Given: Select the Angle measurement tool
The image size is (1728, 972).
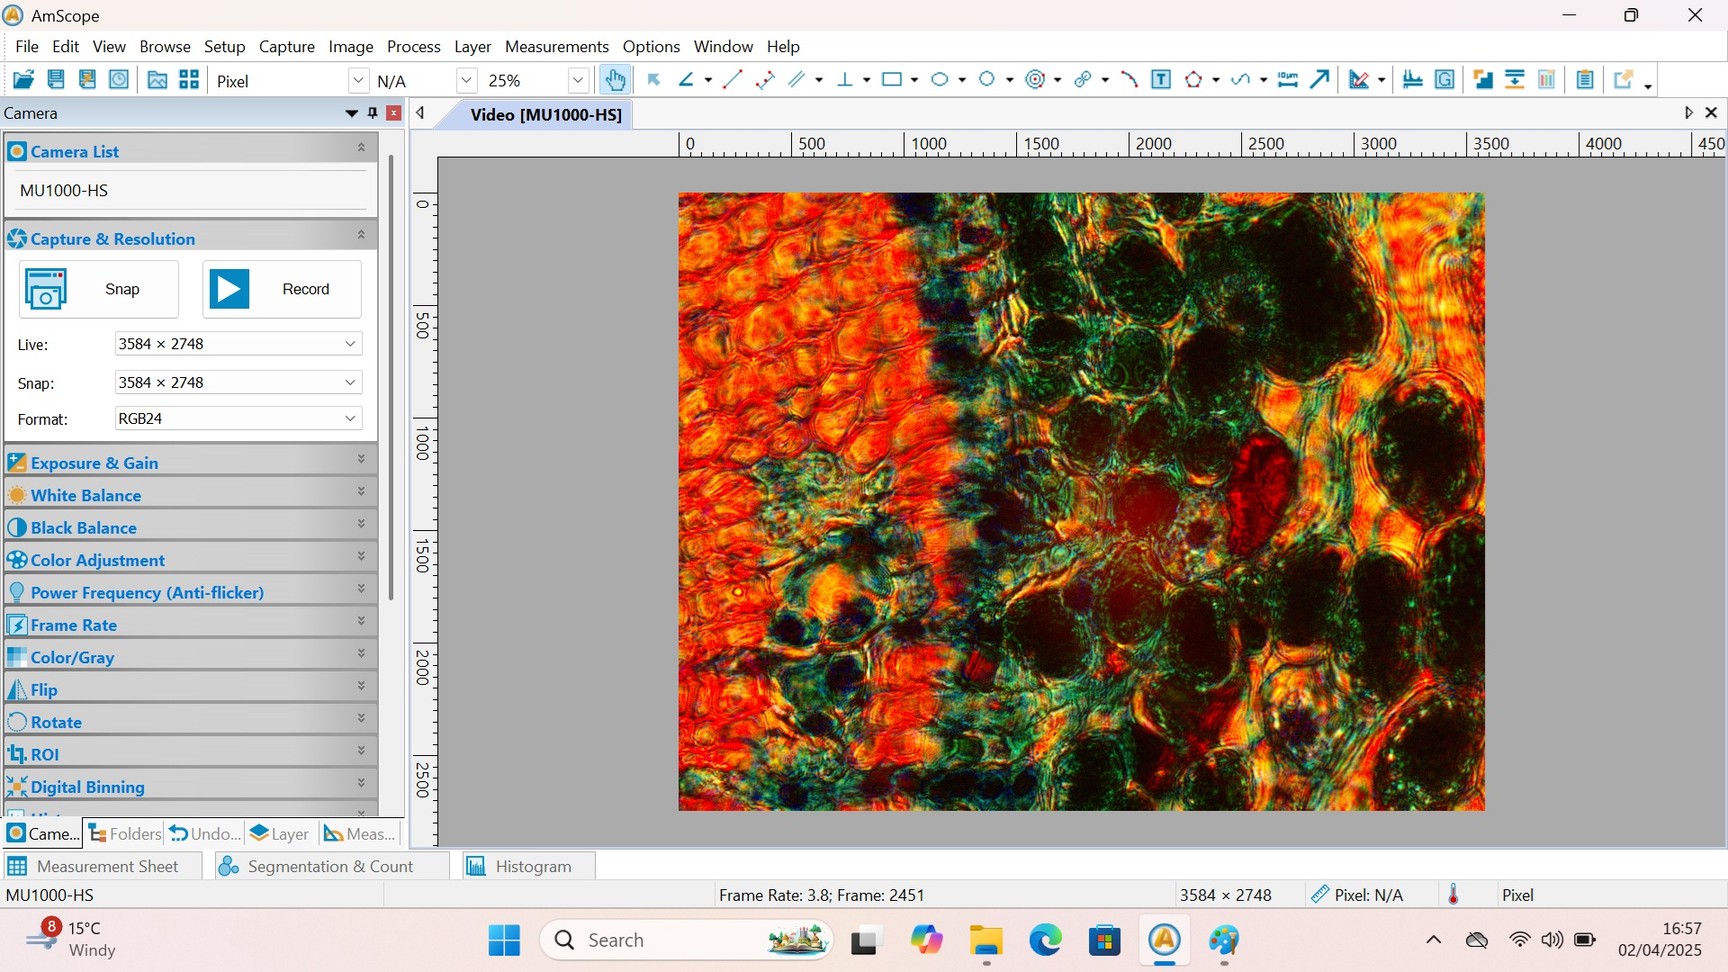Looking at the screenshot, I should pyautogui.click(x=686, y=80).
